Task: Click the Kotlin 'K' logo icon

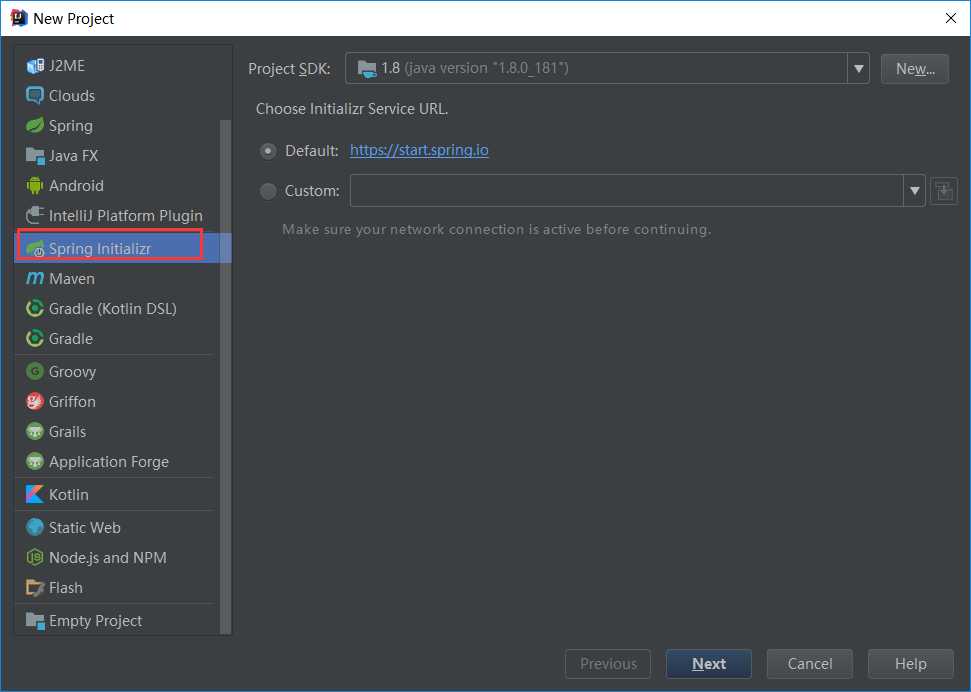Action: [x=35, y=494]
